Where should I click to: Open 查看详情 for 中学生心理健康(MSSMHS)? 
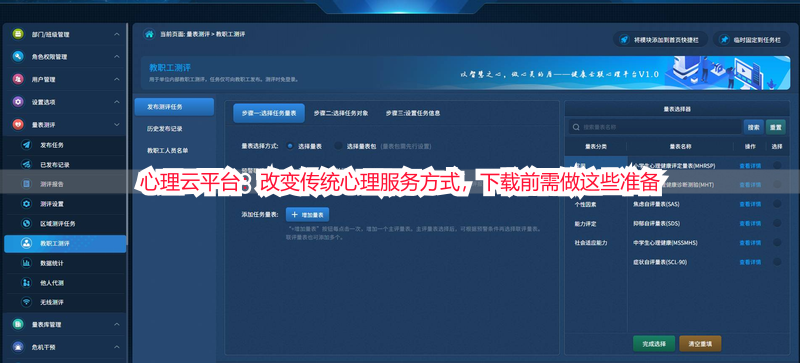point(750,243)
